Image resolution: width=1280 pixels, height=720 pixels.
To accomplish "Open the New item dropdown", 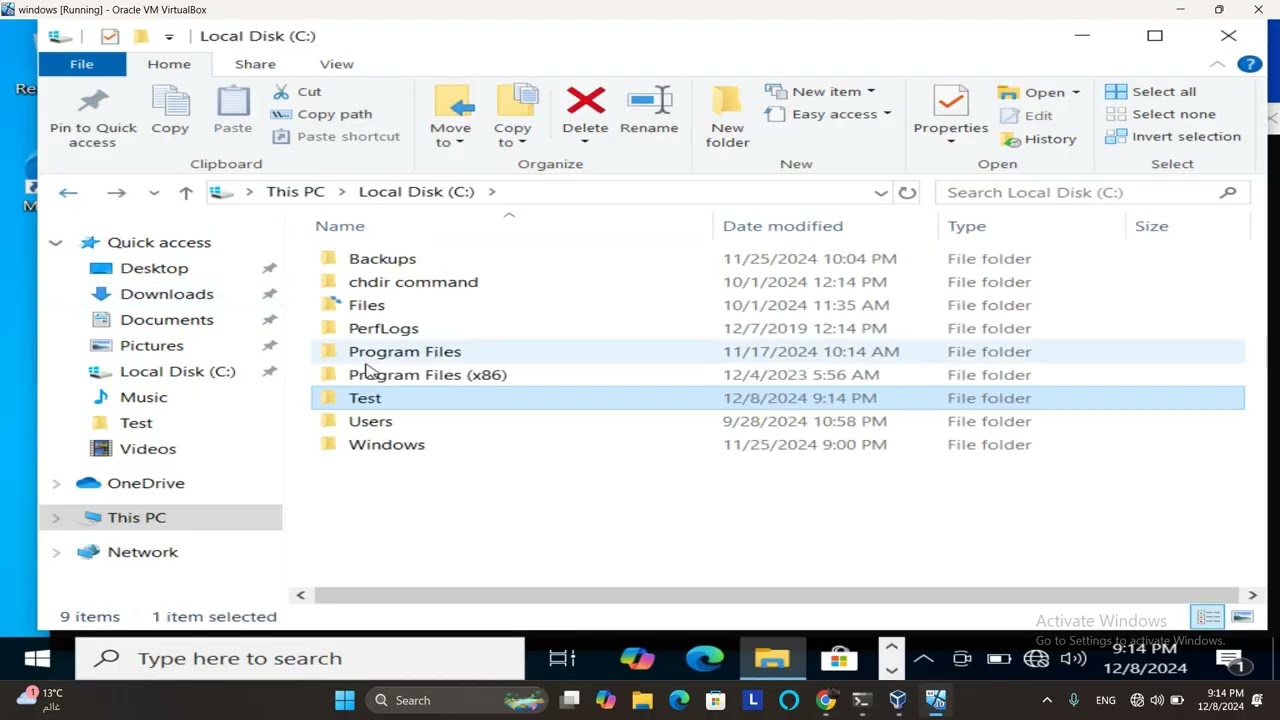I will pos(820,91).
